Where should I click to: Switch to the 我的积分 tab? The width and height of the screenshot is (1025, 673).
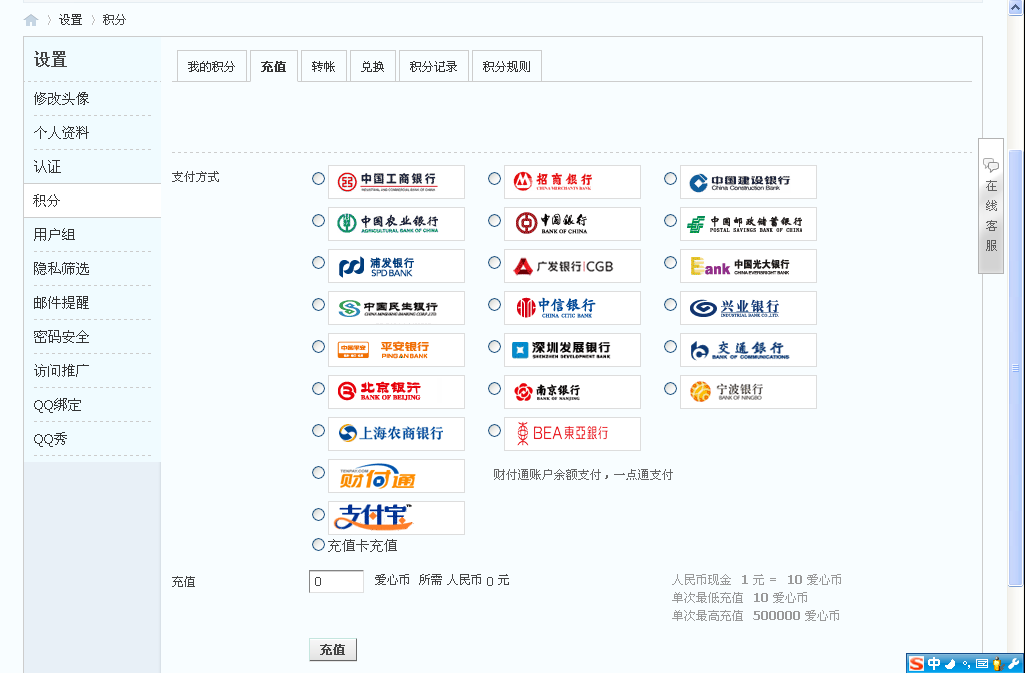[x=211, y=66]
